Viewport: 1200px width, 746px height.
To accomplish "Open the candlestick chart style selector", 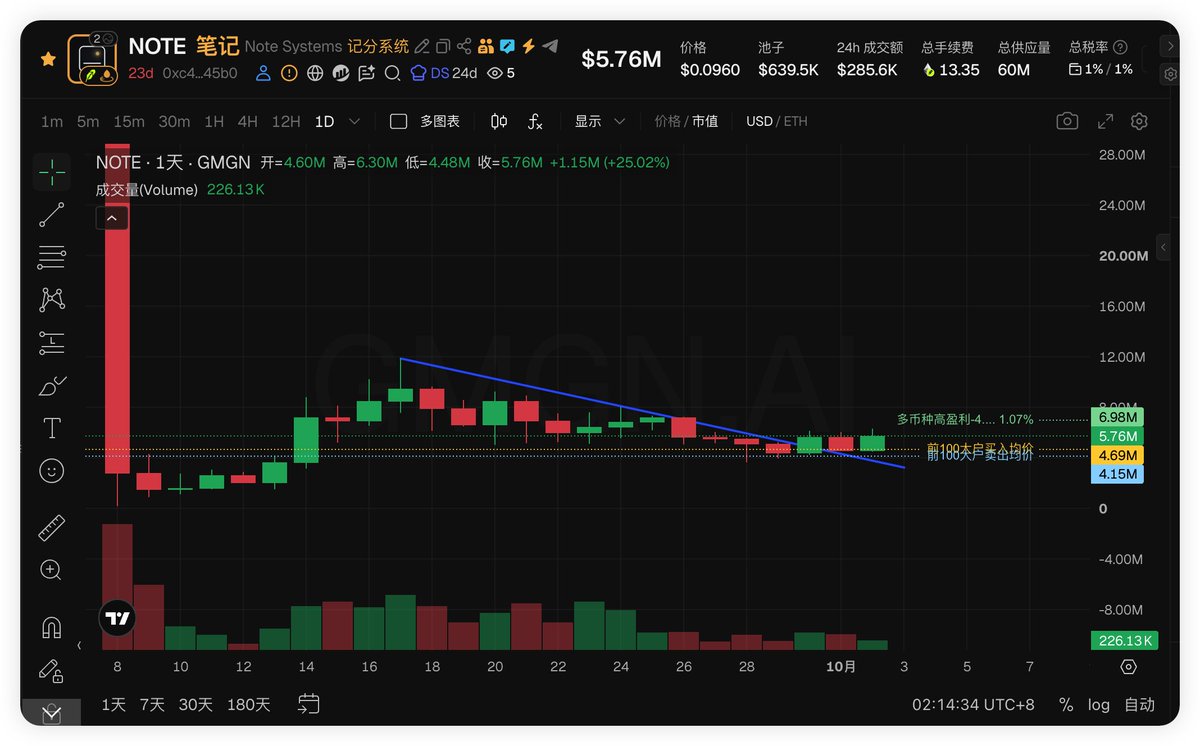I will [499, 121].
